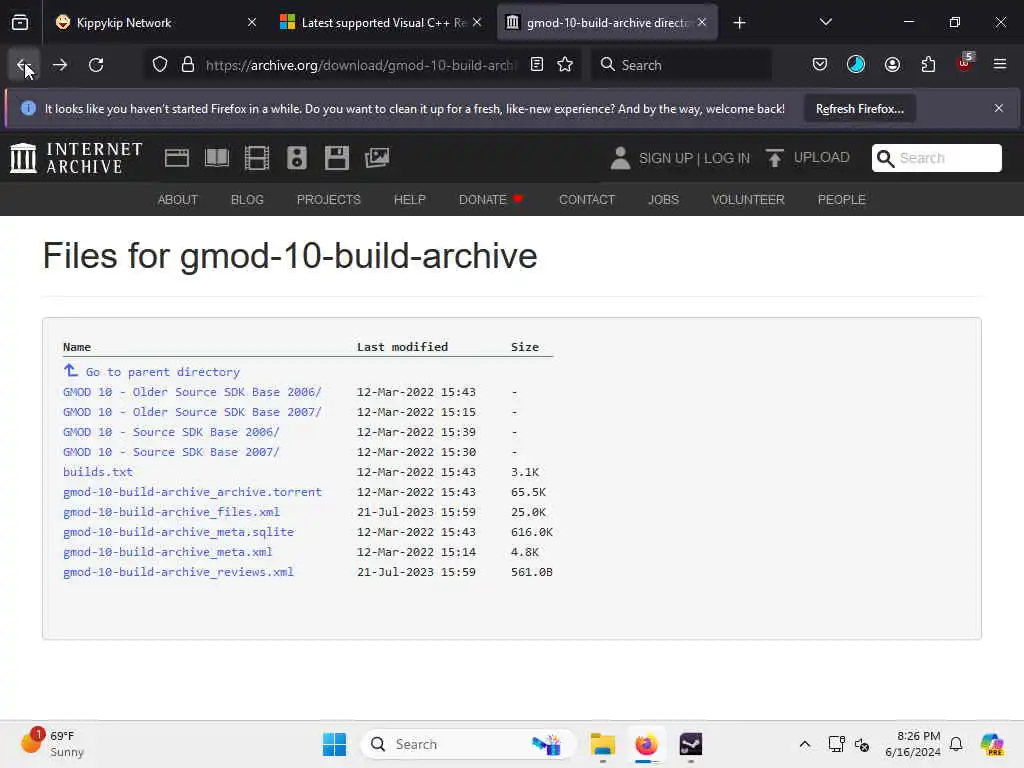Open GMOD 10 - Older Source SDK Base 2006 folder
This screenshot has height=768, width=1024.
[x=192, y=392]
